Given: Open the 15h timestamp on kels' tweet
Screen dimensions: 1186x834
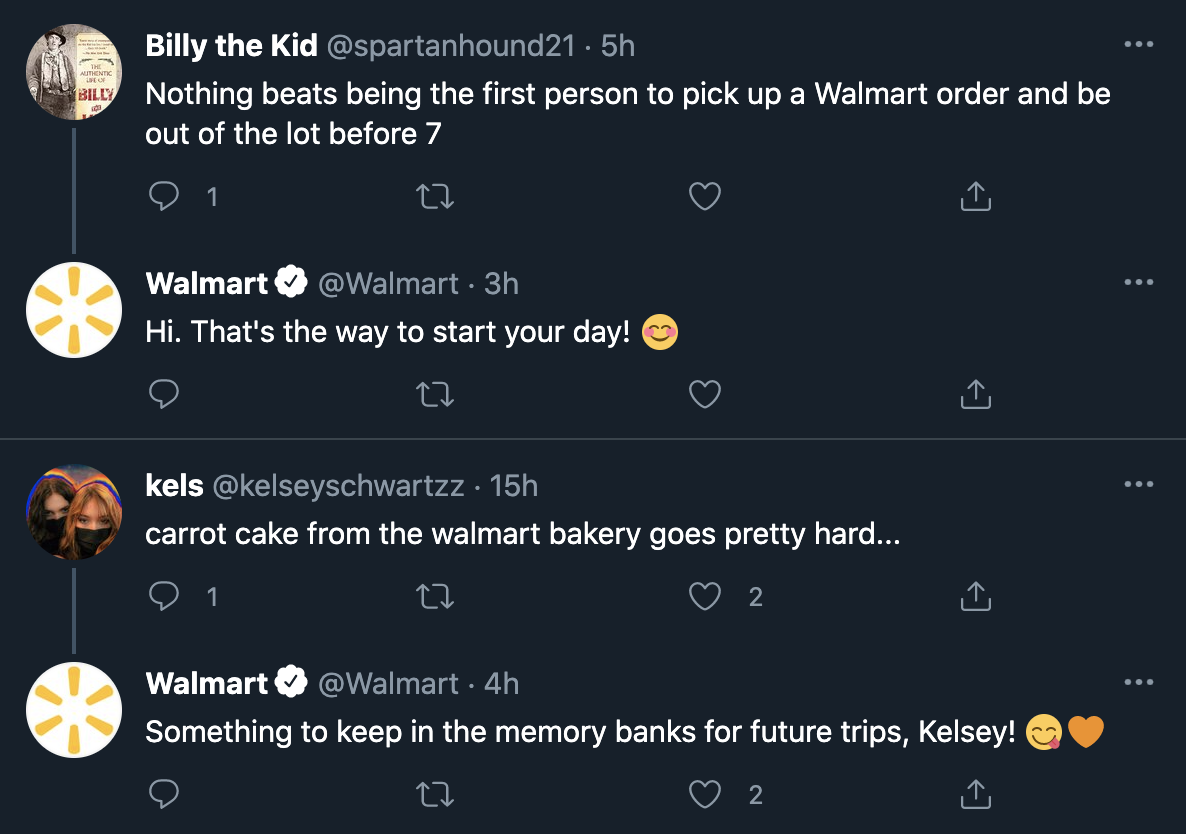Looking at the screenshot, I should tap(514, 486).
